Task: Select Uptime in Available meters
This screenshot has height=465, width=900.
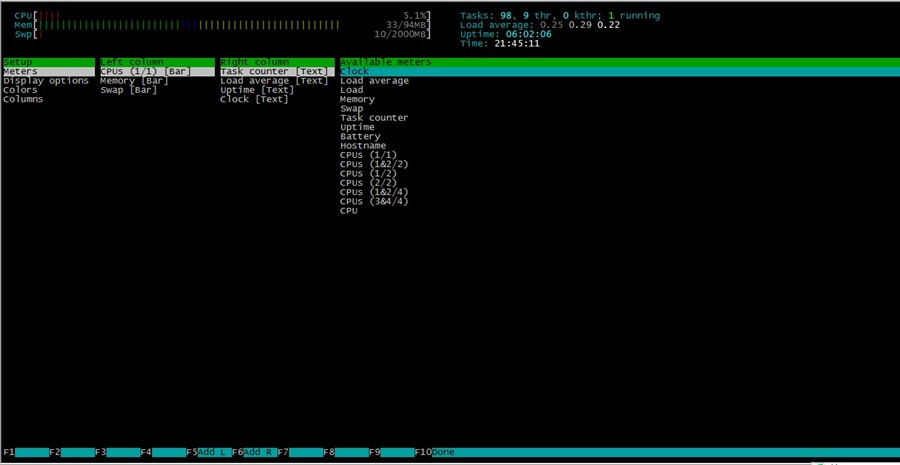Action: pyautogui.click(x=357, y=127)
